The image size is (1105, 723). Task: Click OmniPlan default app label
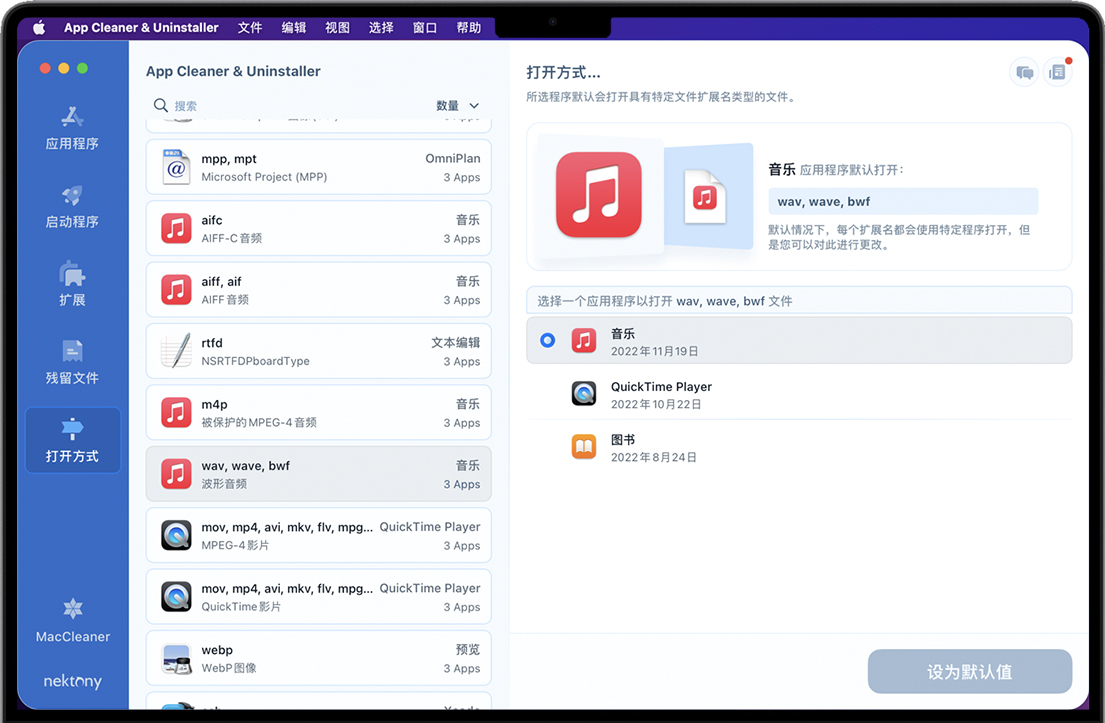point(452,159)
